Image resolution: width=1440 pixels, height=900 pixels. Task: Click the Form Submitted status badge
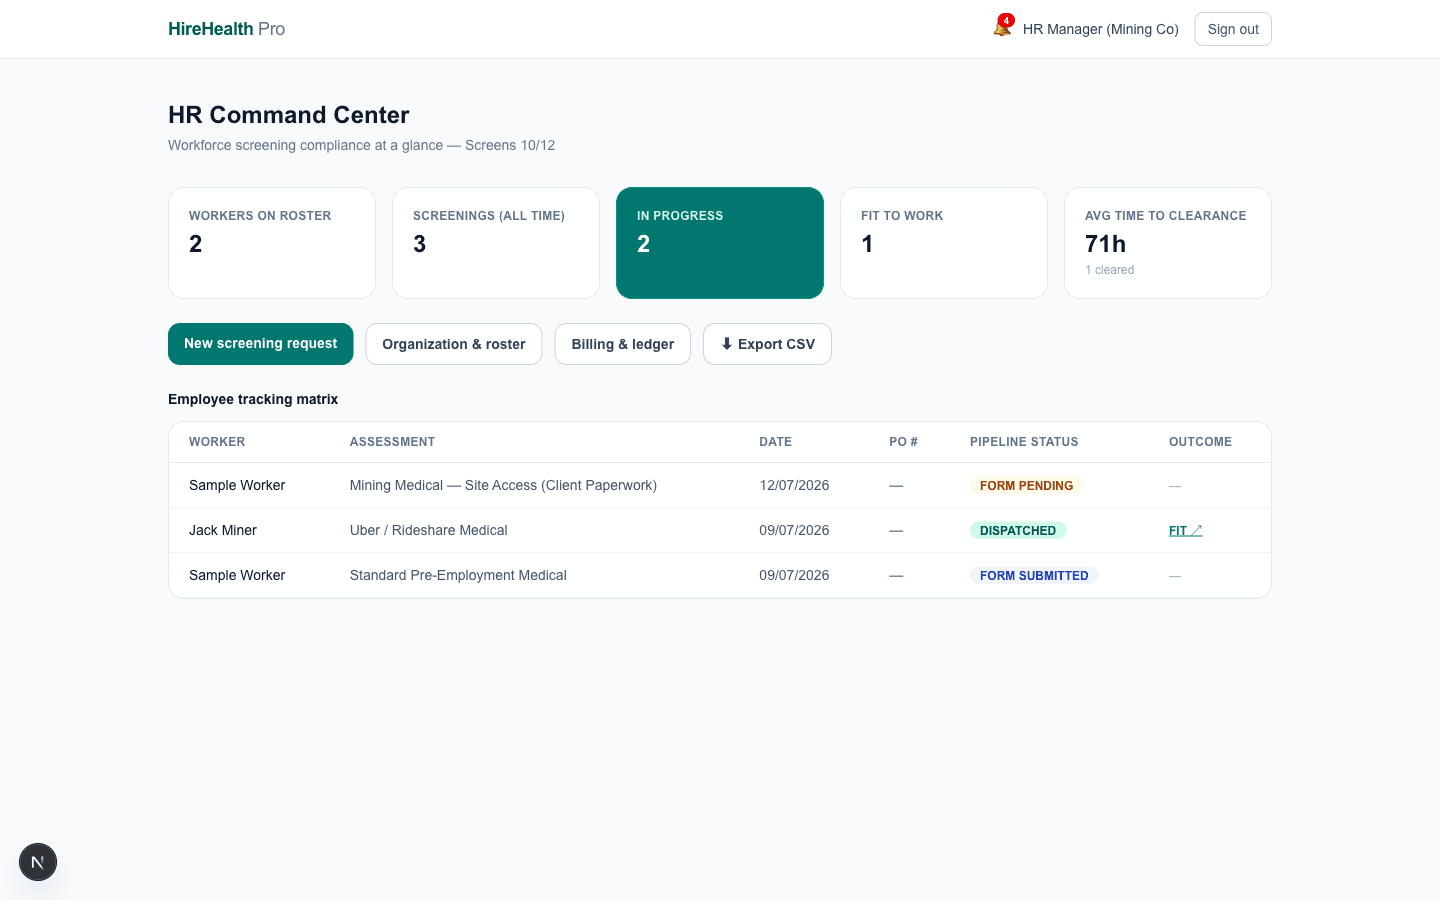point(1034,576)
